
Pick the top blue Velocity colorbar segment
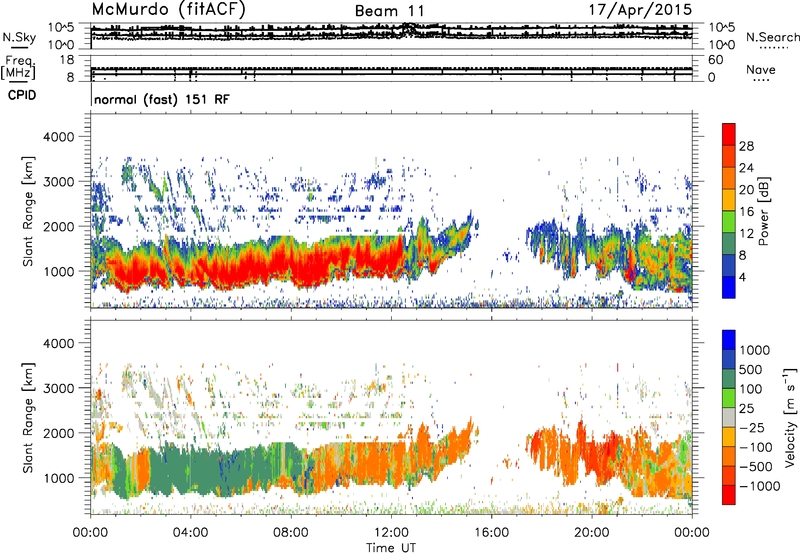click(x=729, y=340)
